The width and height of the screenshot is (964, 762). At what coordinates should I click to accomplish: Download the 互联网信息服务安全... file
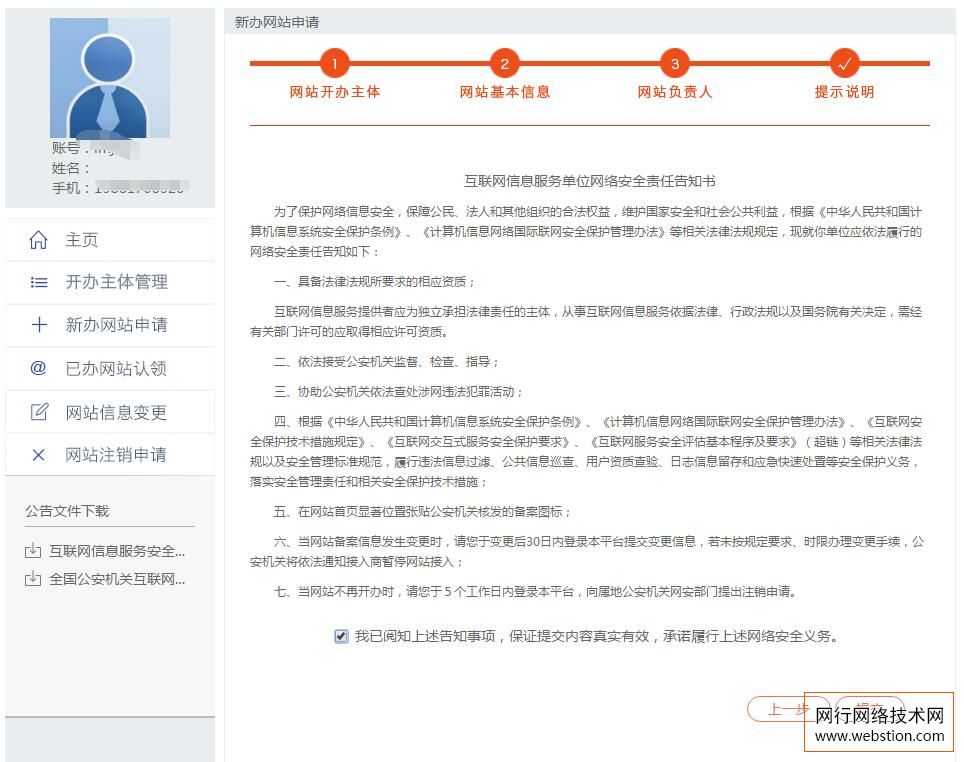point(105,551)
